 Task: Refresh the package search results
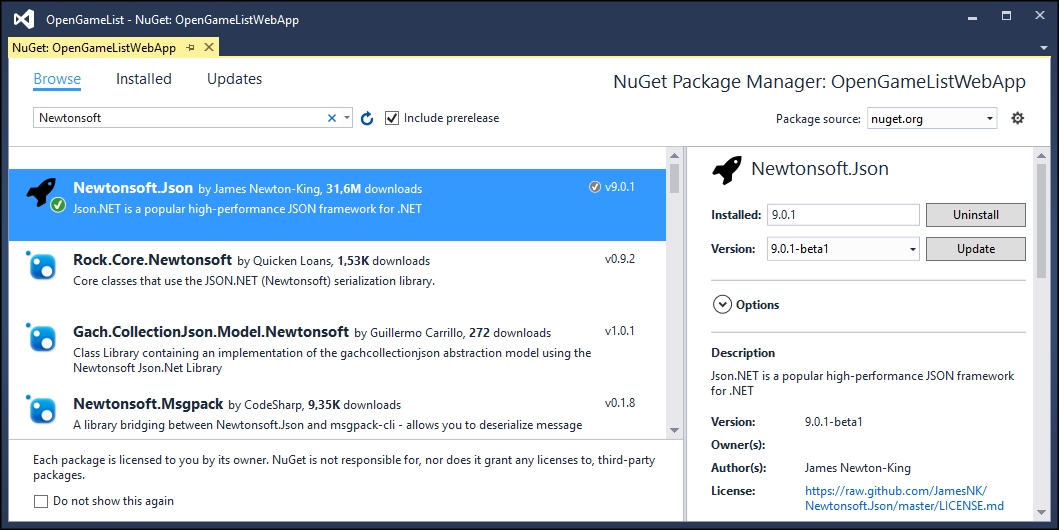point(367,118)
